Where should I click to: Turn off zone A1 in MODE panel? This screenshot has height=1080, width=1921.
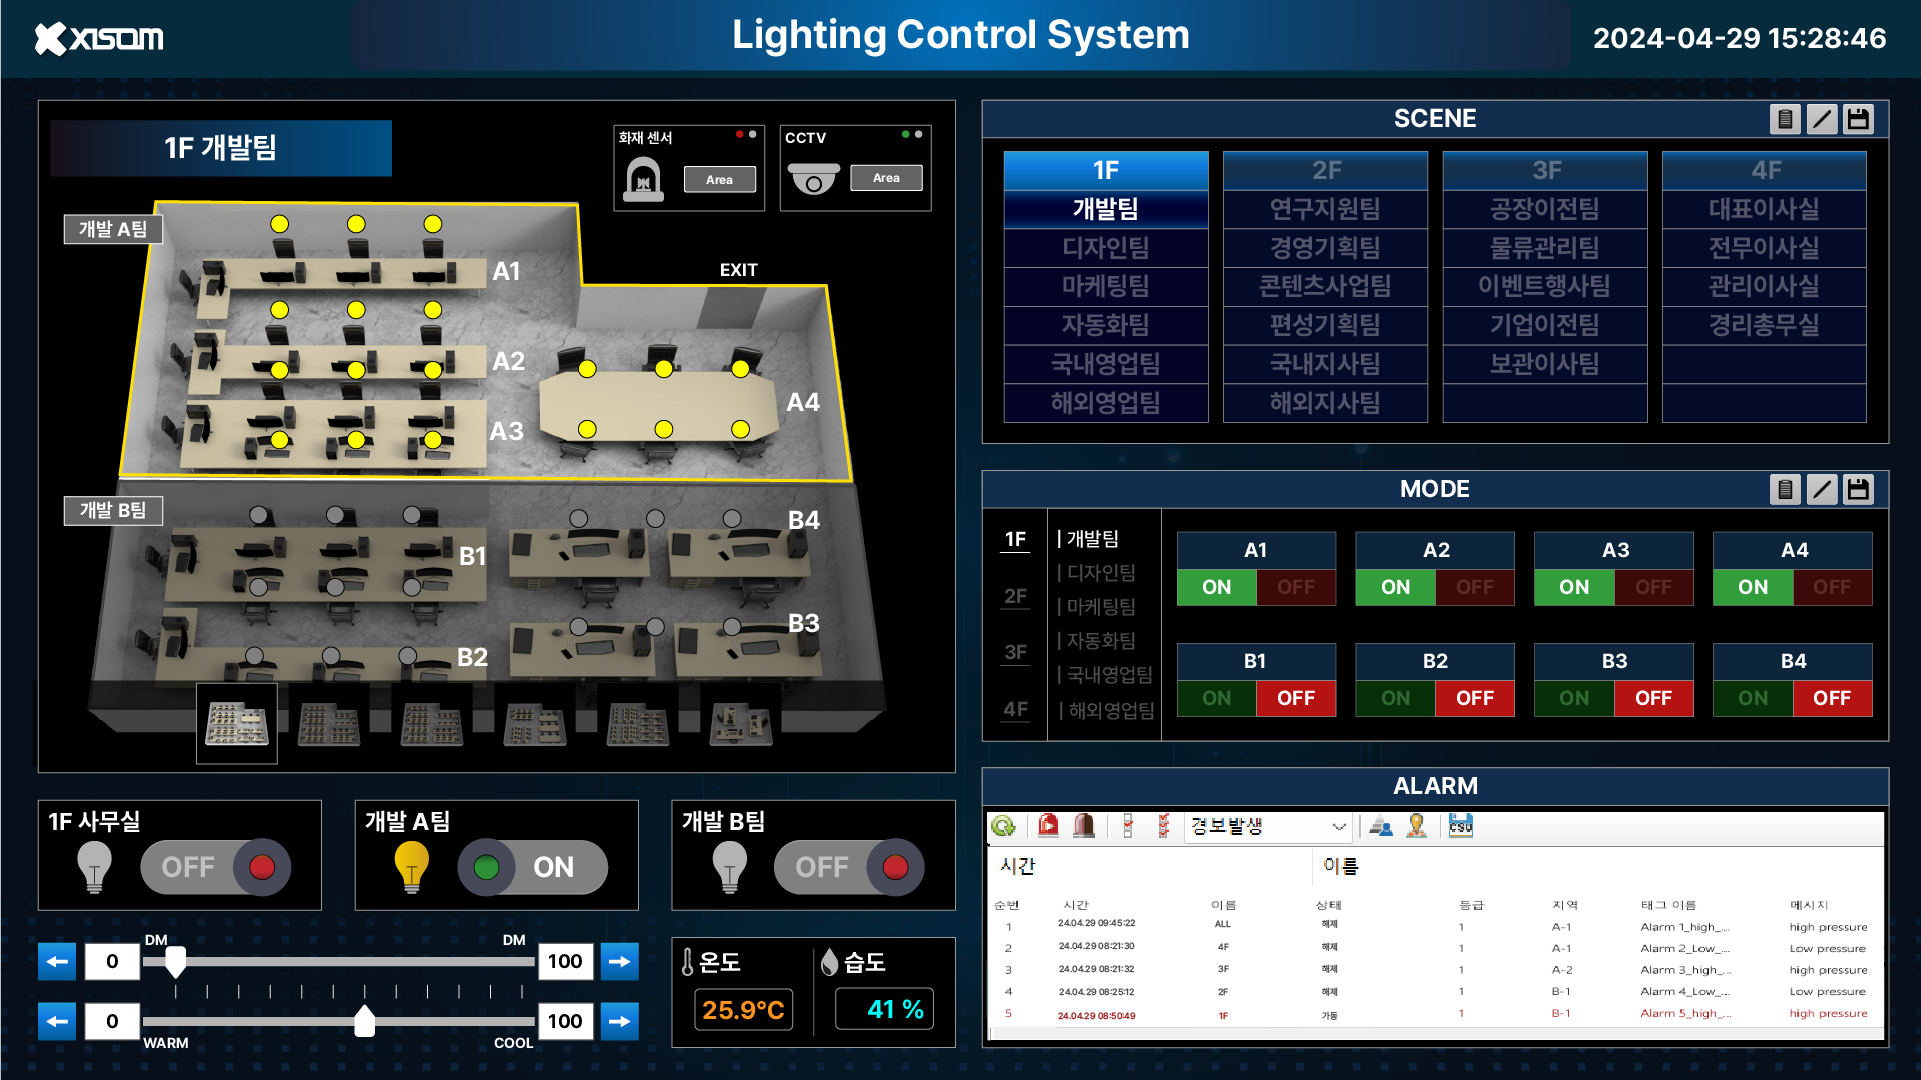pos(1295,587)
